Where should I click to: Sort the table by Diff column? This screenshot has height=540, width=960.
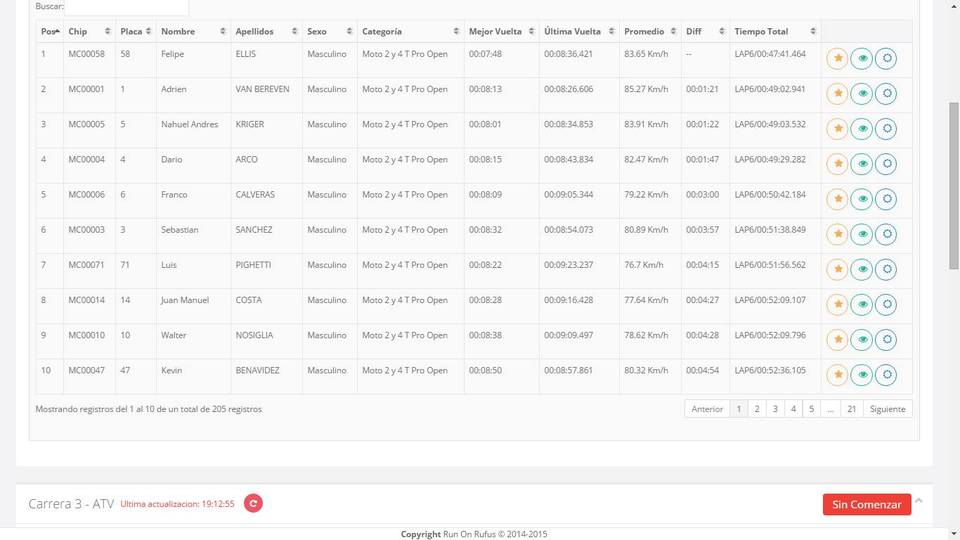pos(705,31)
